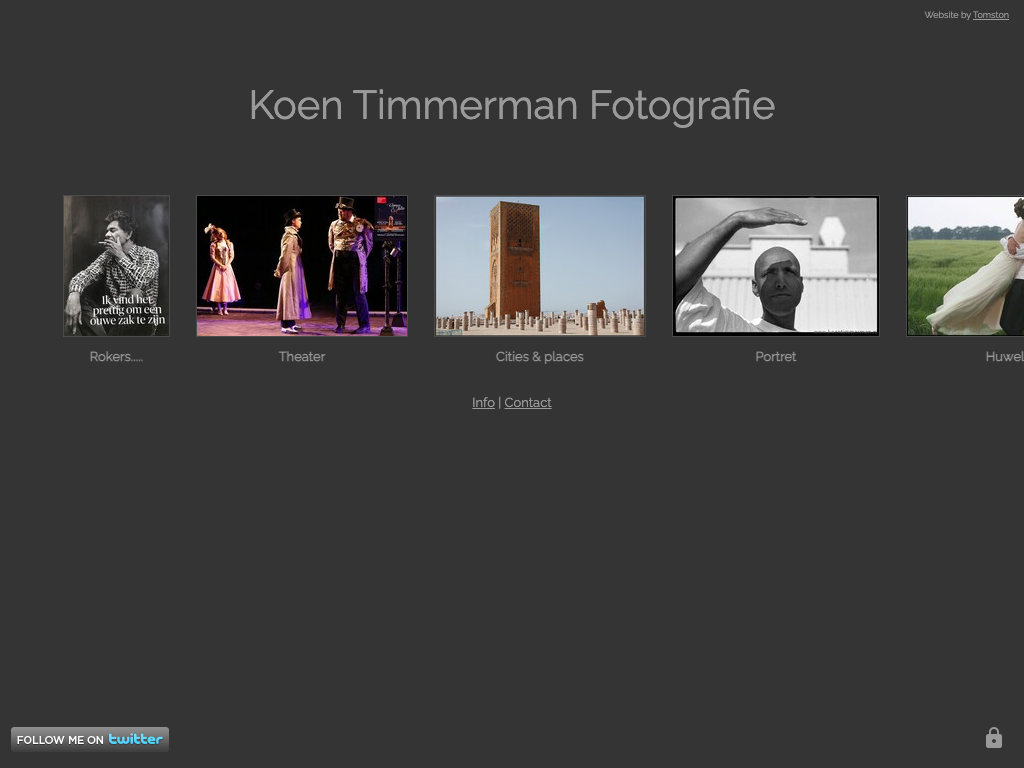Open the Tomston website link
The width and height of the screenshot is (1024, 768).
point(990,15)
